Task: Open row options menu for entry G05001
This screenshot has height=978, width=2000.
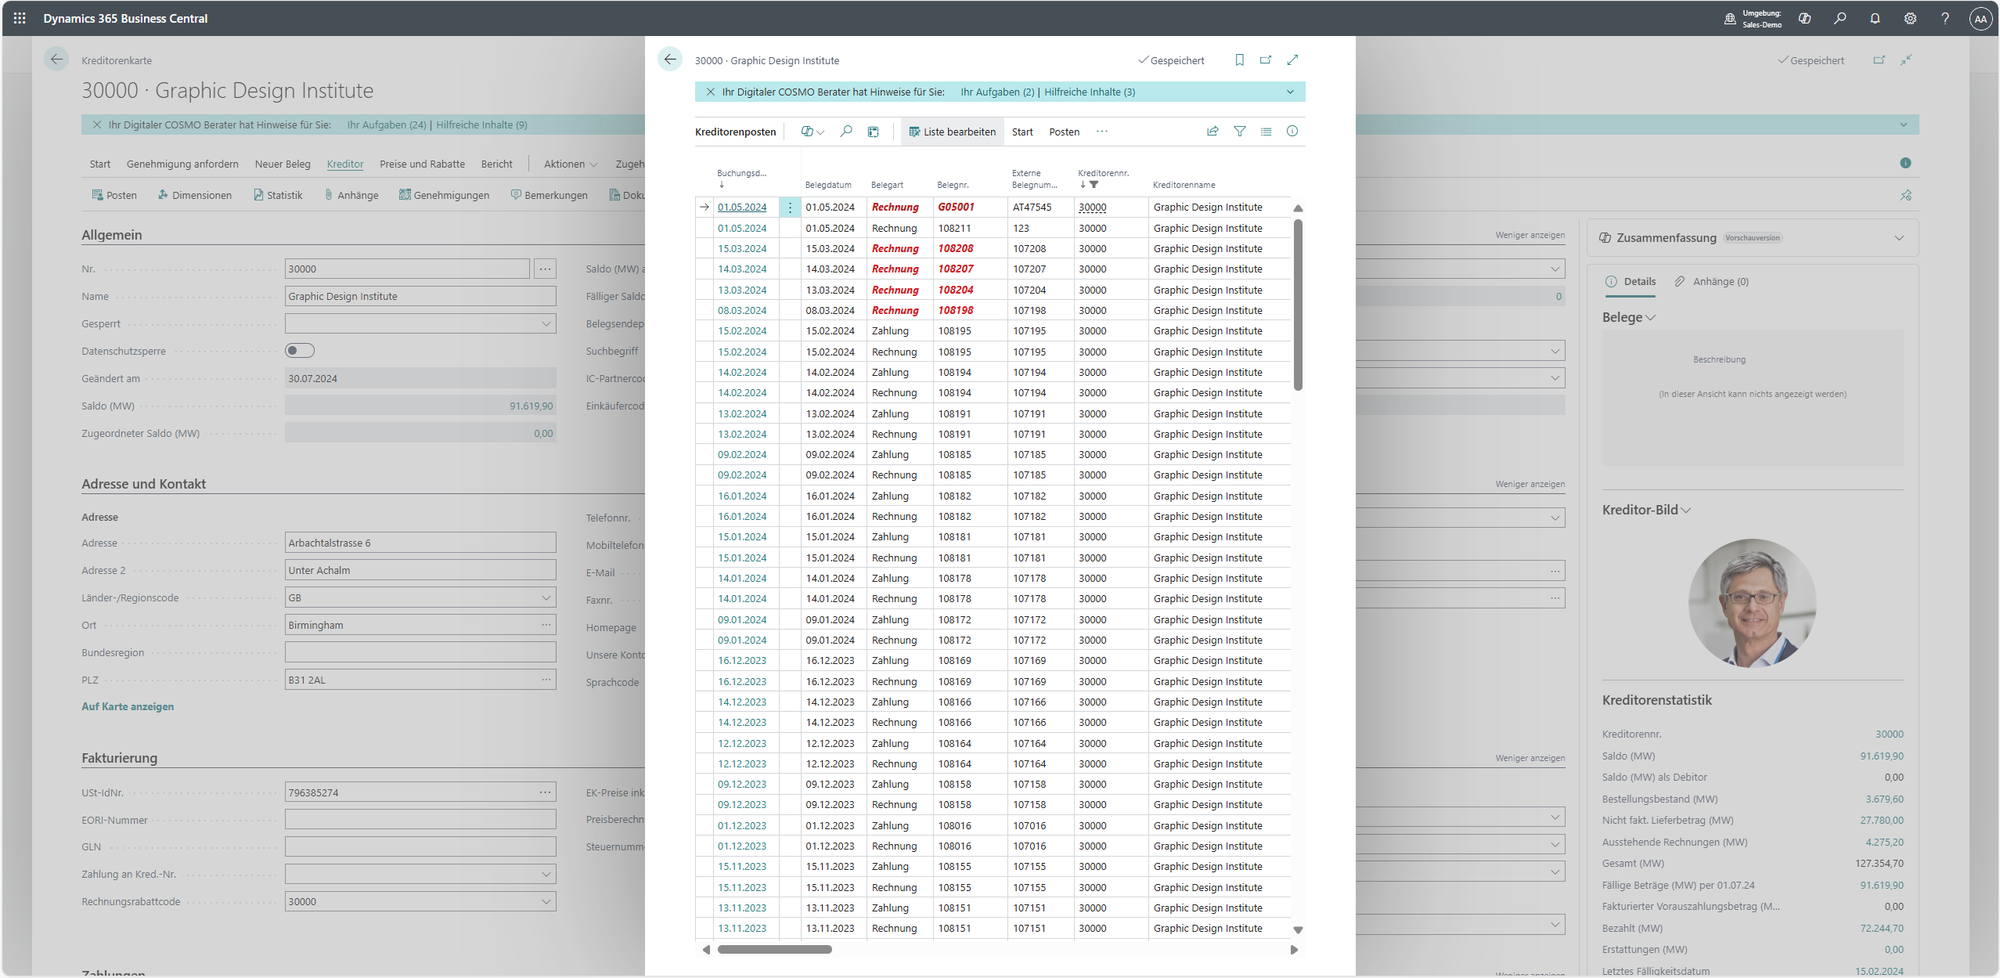Action: click(x=789, y=207)
